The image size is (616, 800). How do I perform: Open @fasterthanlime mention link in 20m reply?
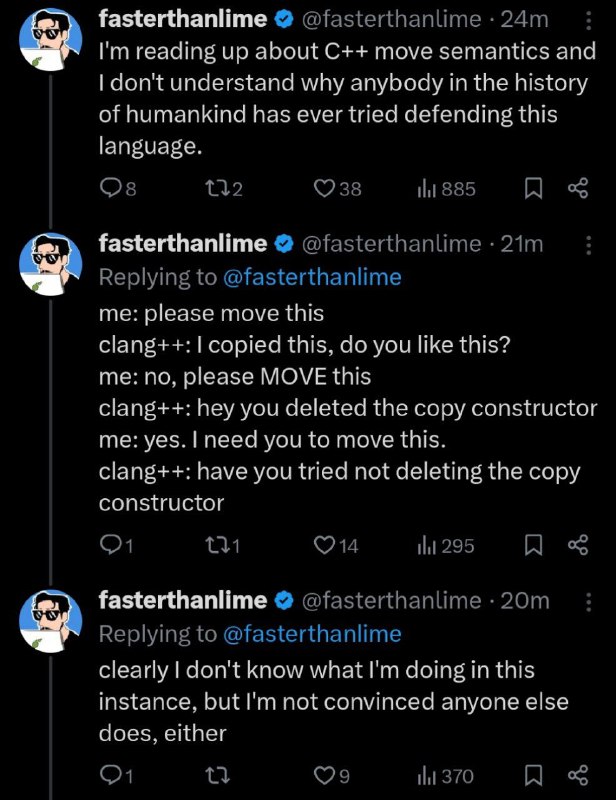point(312,634)
